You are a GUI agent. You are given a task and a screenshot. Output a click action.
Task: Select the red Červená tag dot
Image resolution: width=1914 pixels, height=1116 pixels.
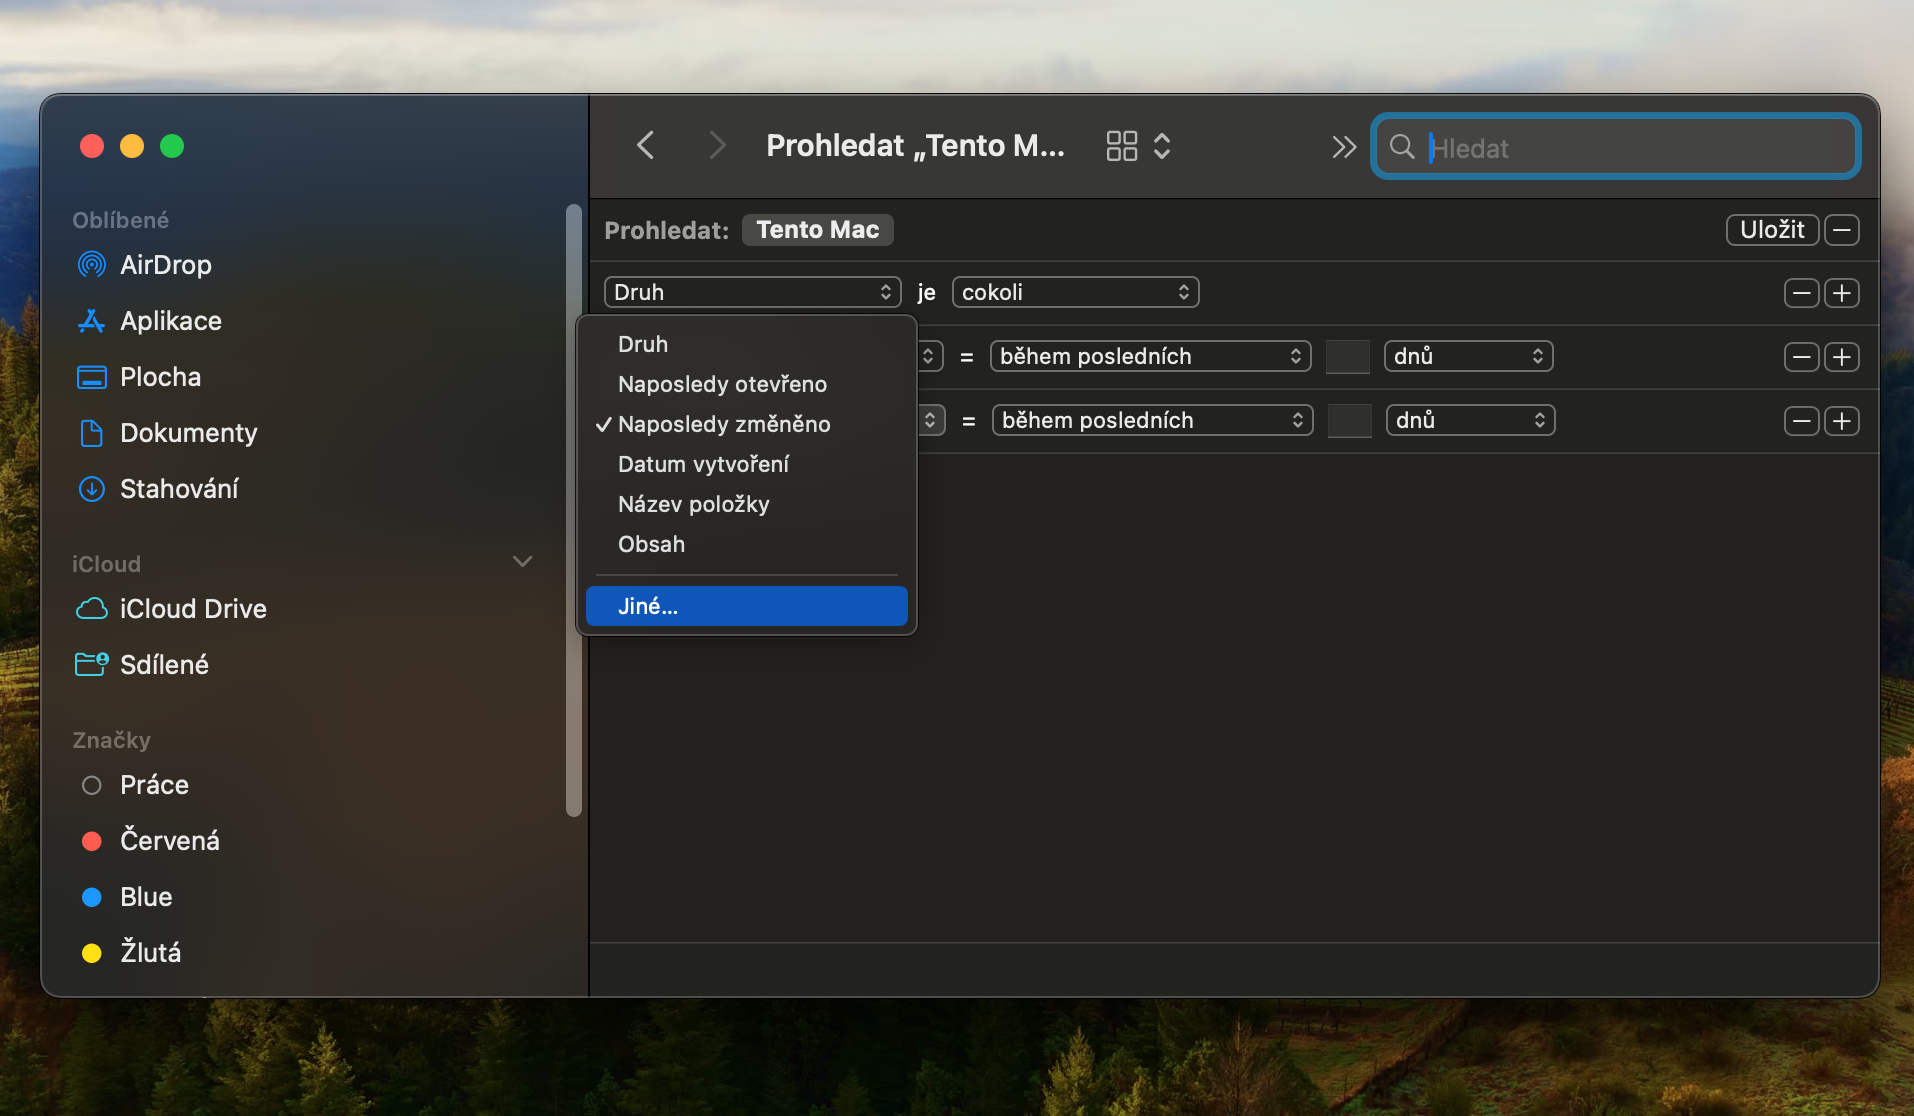click(92, 841)
